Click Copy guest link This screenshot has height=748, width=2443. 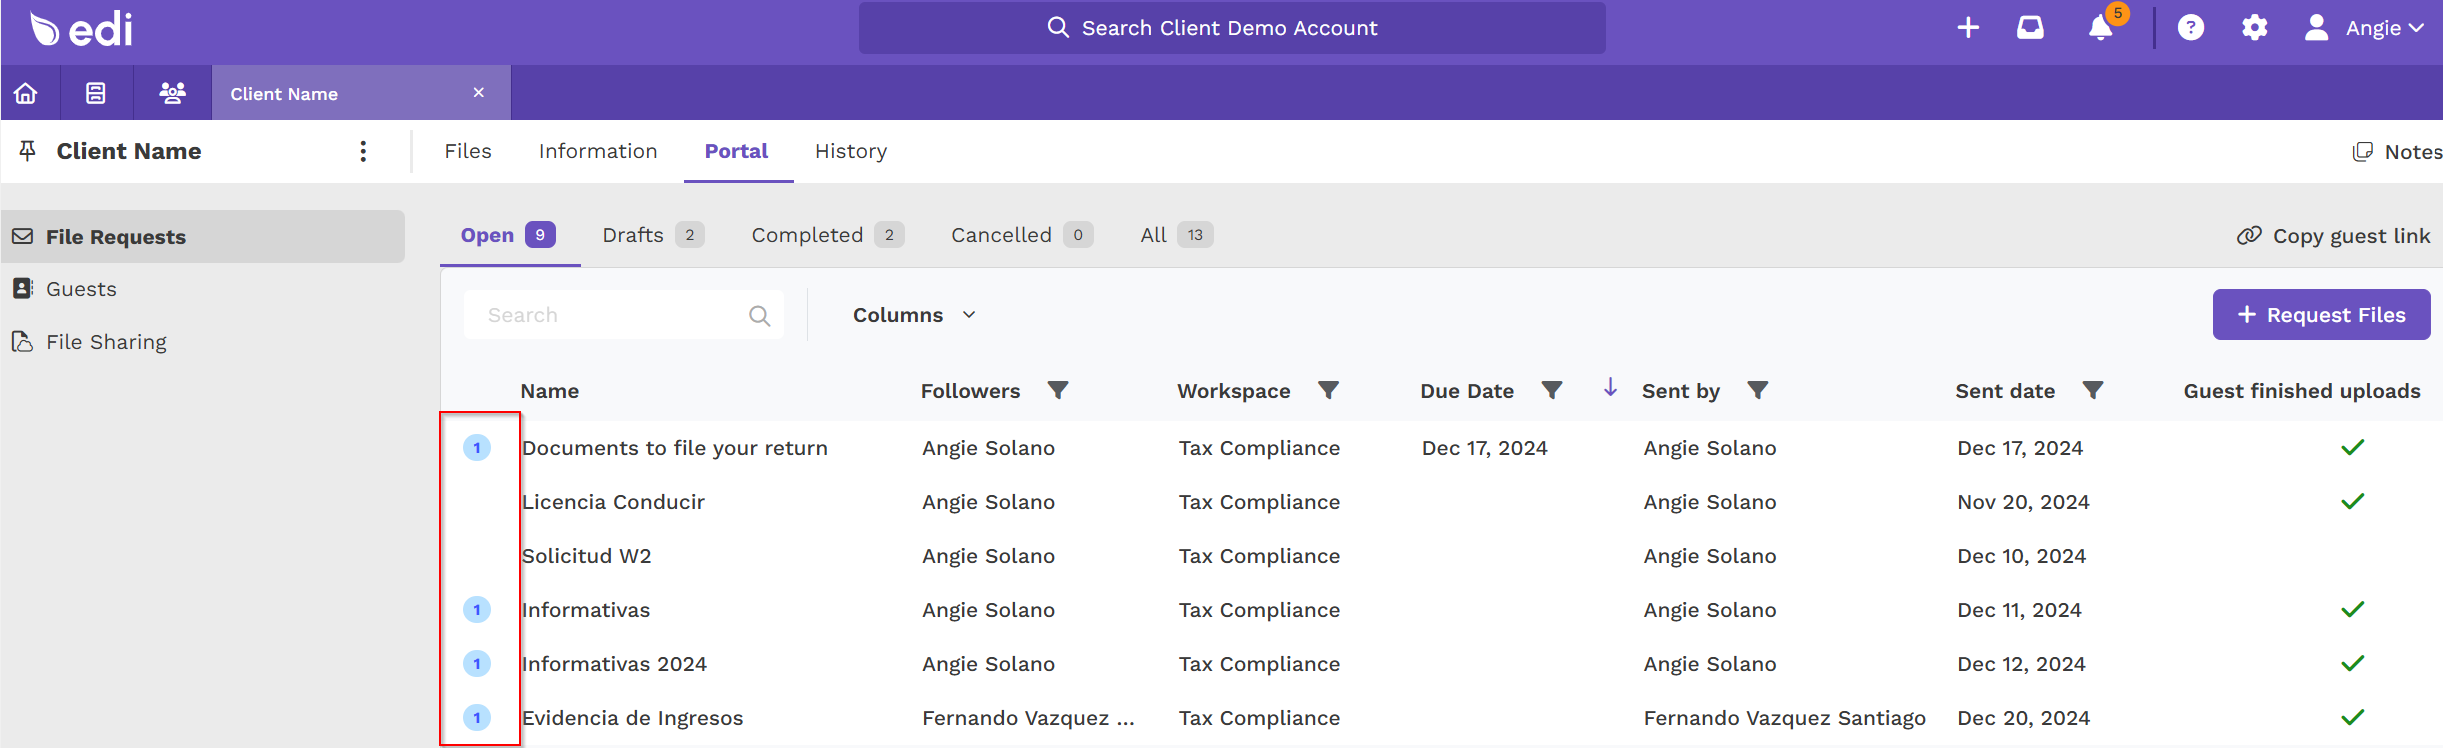(x=2333, y=236)
